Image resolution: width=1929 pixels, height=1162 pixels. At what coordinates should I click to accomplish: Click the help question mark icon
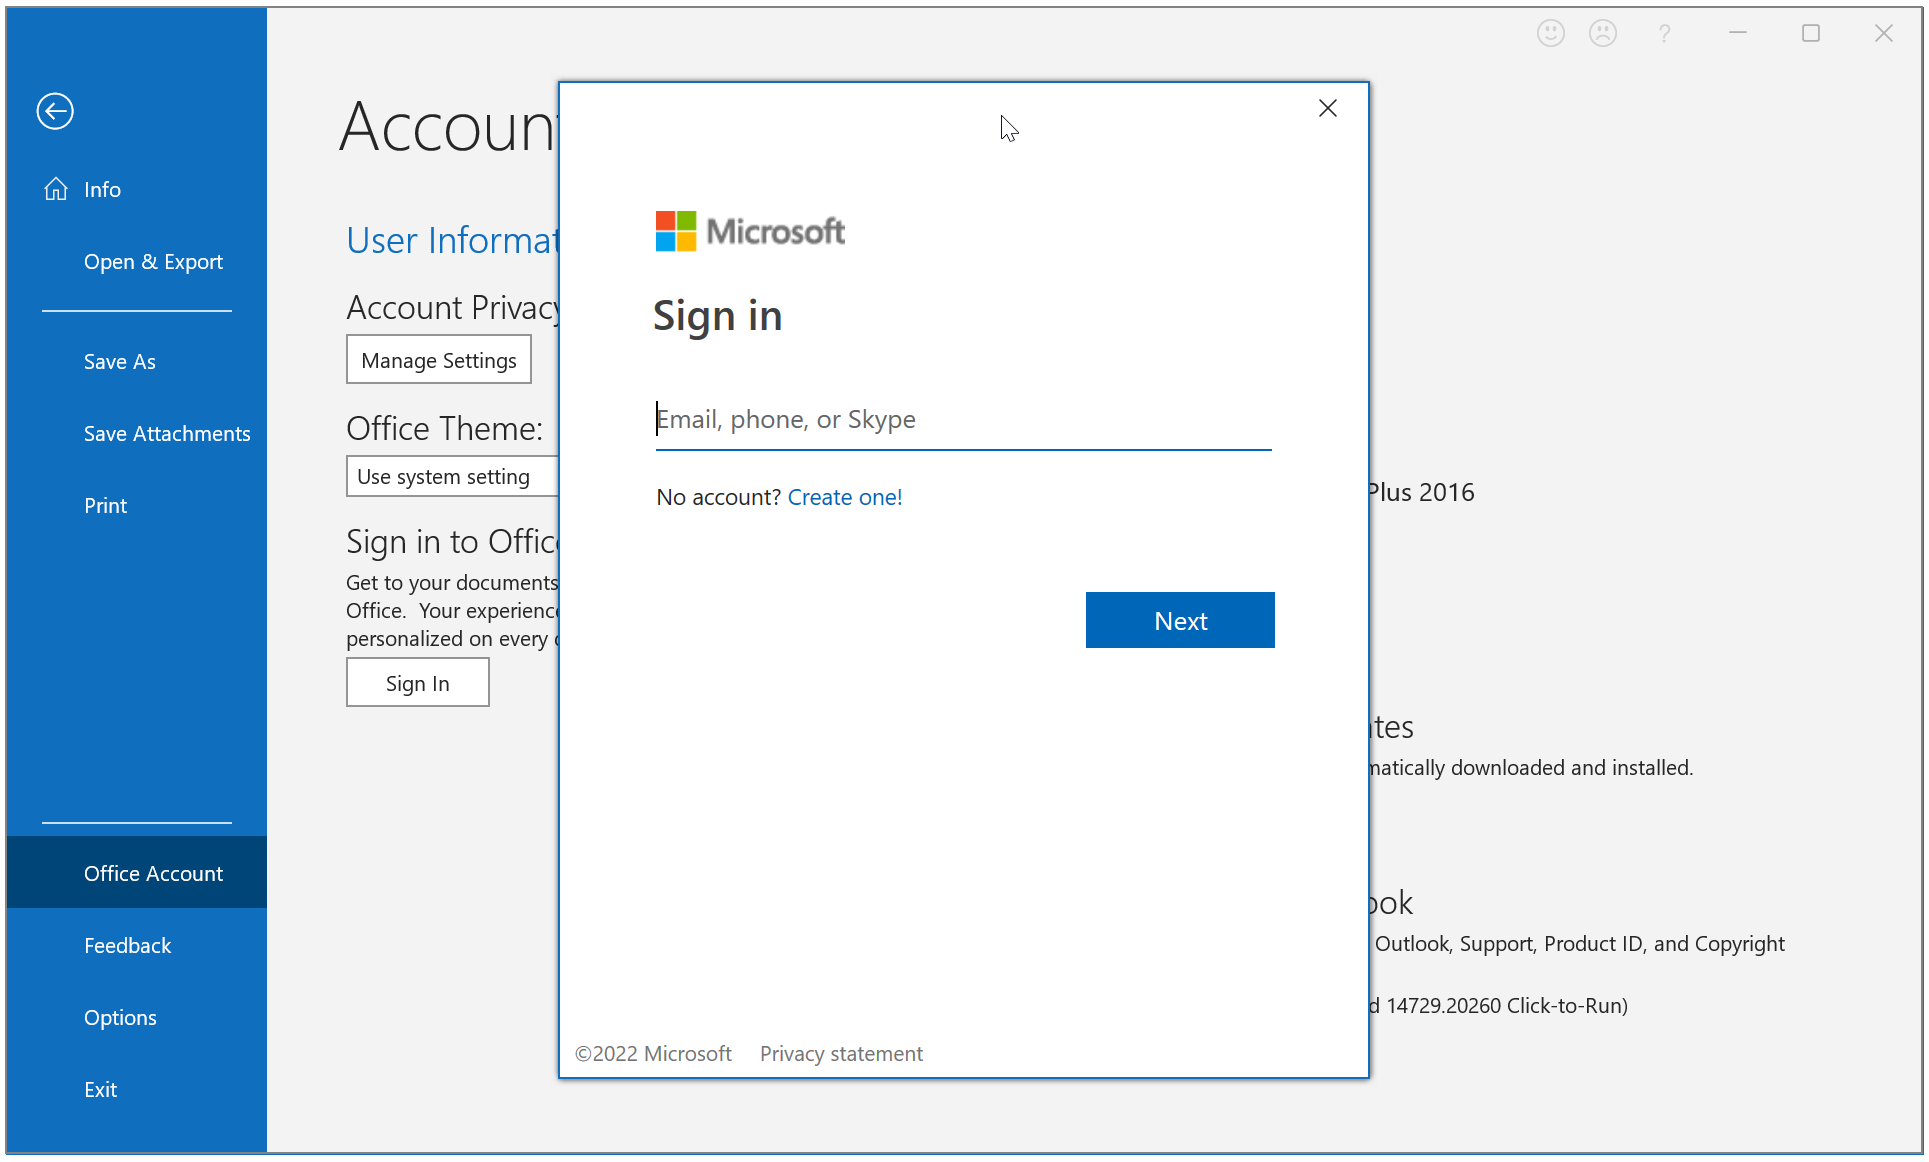1664,34
